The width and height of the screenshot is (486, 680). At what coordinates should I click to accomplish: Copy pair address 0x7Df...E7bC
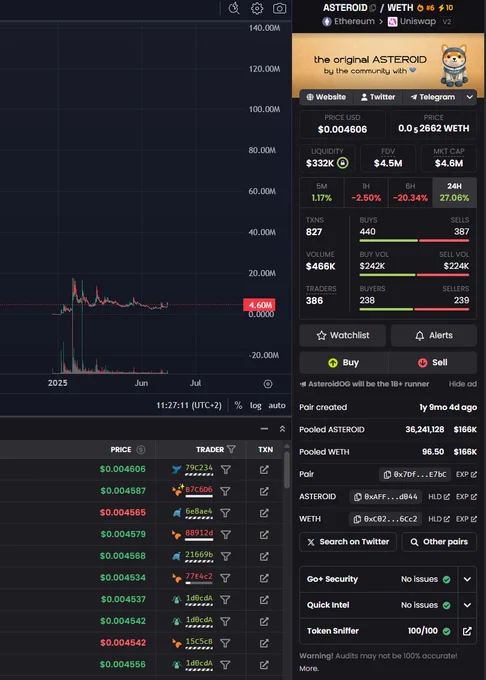(x=415, y=474)
